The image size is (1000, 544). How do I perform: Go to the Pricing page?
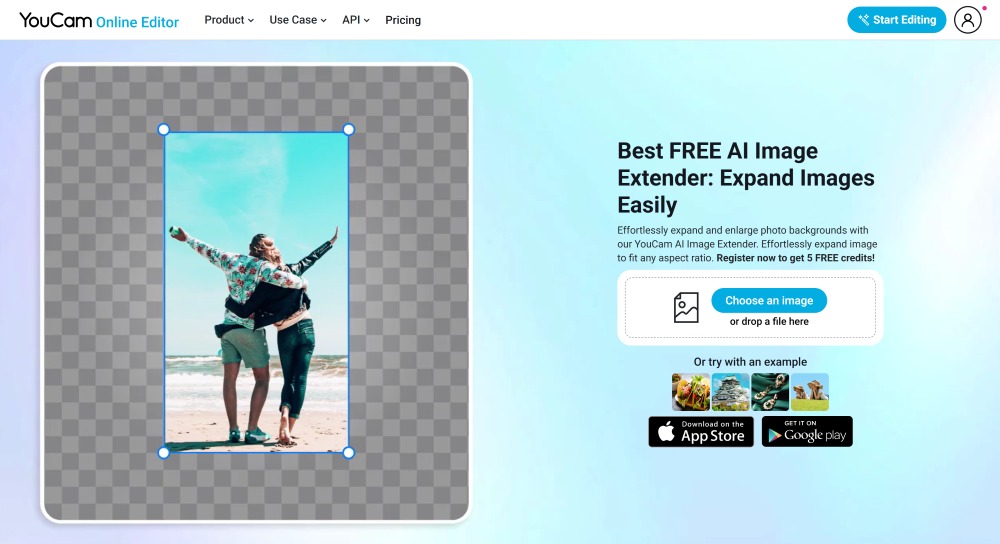pyautogui.click(x=403, y=20)
